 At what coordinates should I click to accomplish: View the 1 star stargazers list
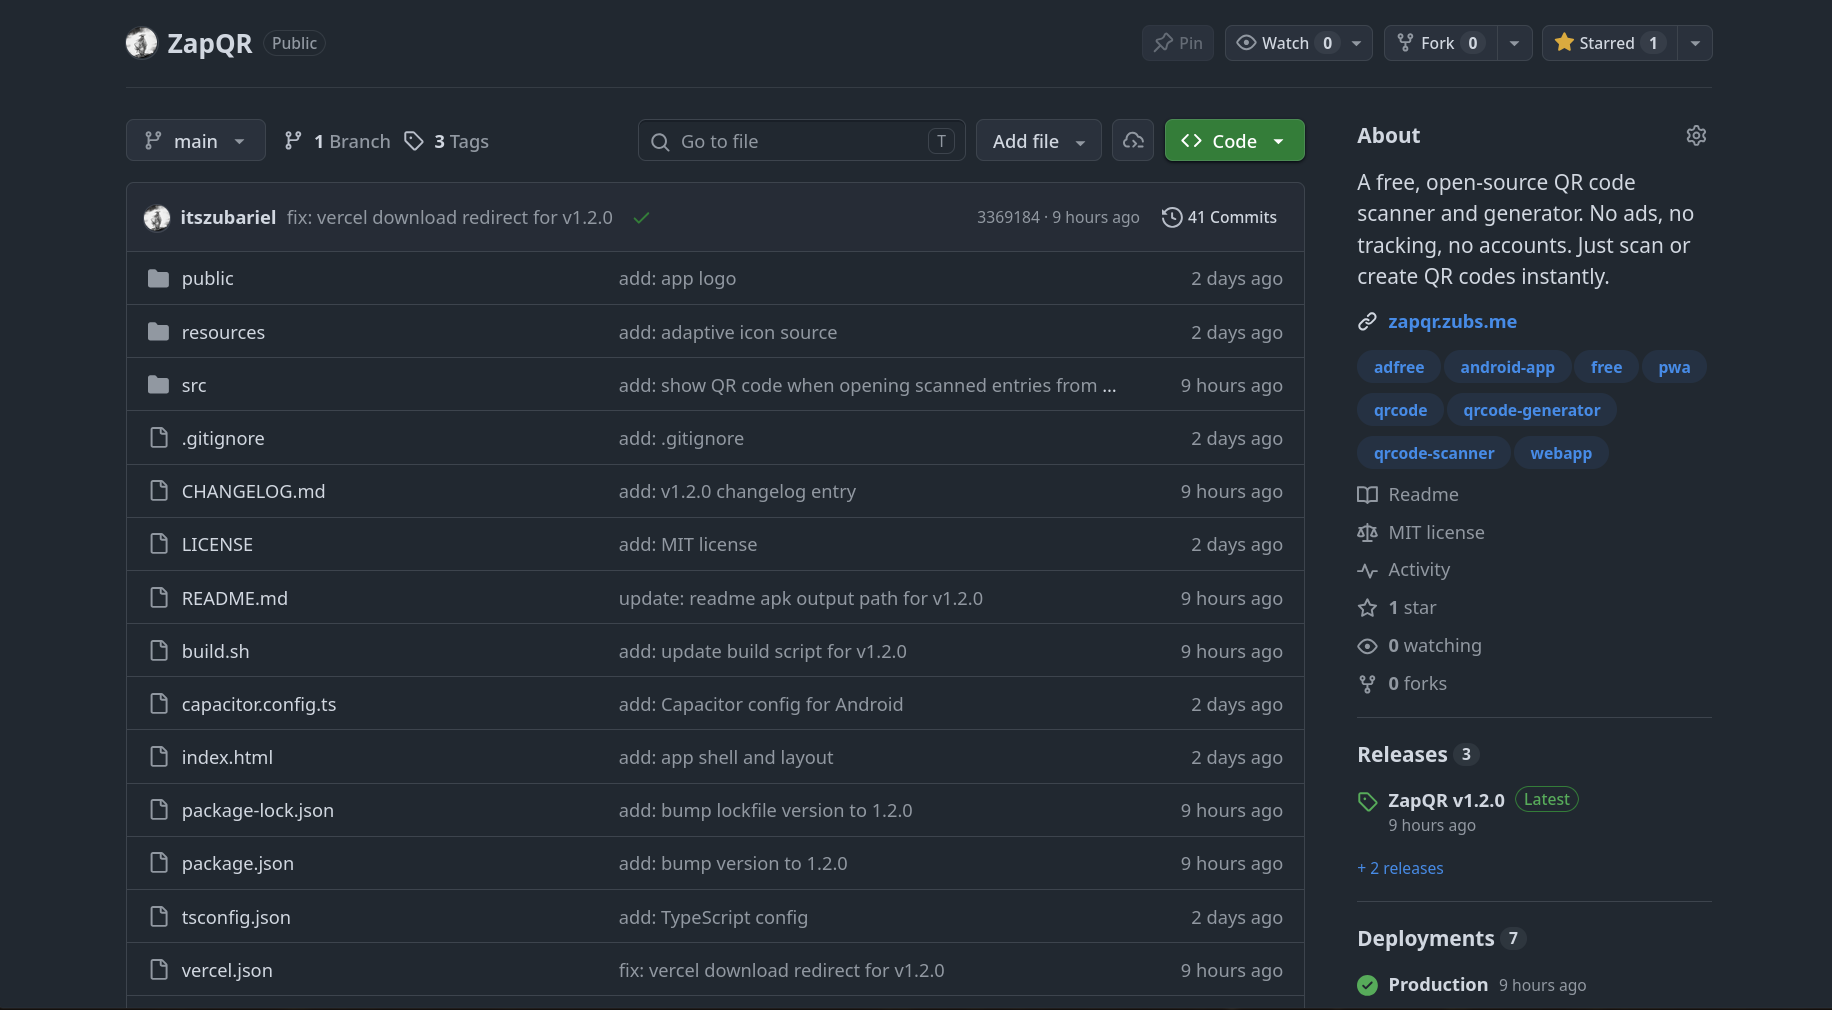(1397, 607)
